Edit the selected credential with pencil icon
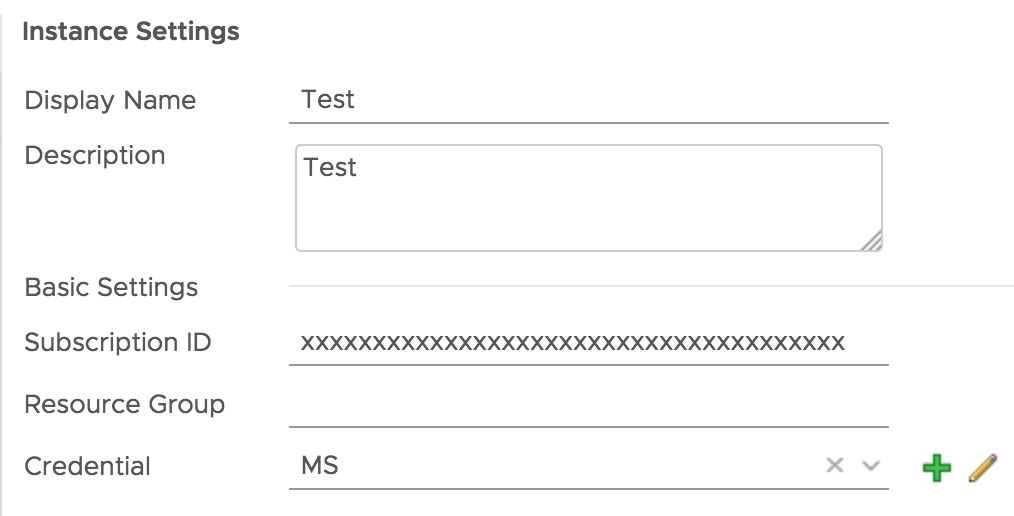 (x=983, y=467)
